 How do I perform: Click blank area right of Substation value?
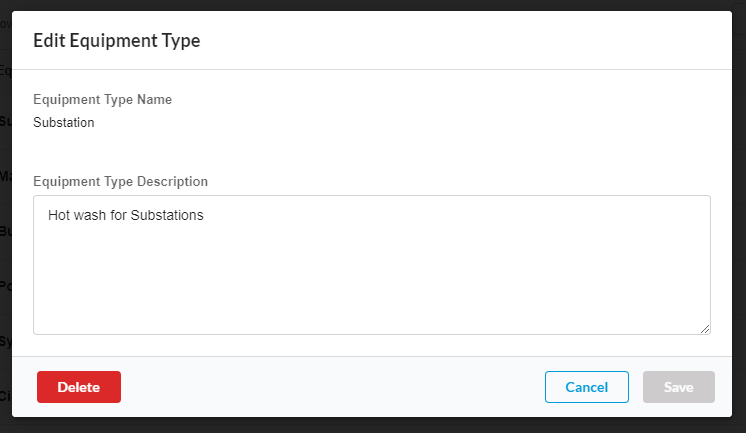tap(400, 123)
